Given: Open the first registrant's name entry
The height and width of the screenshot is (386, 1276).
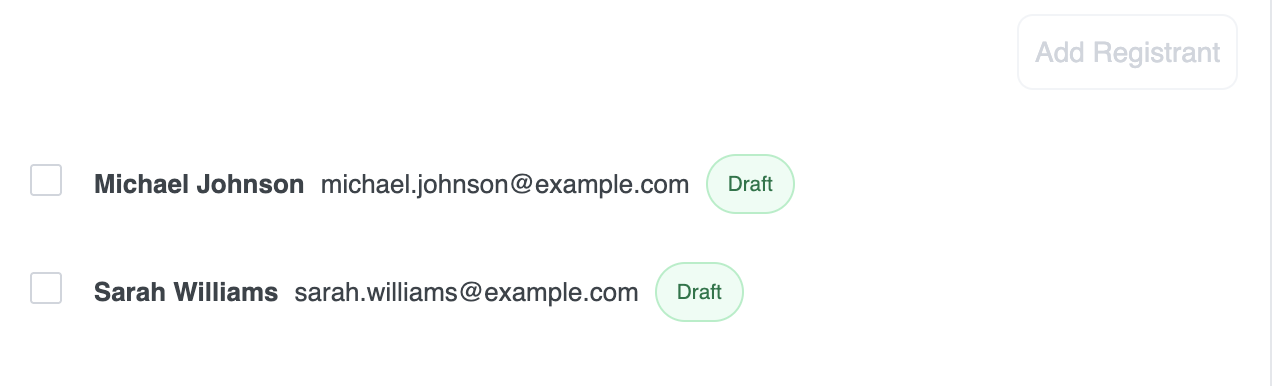Looking at the screenshot, I should [x=199, y=184].
